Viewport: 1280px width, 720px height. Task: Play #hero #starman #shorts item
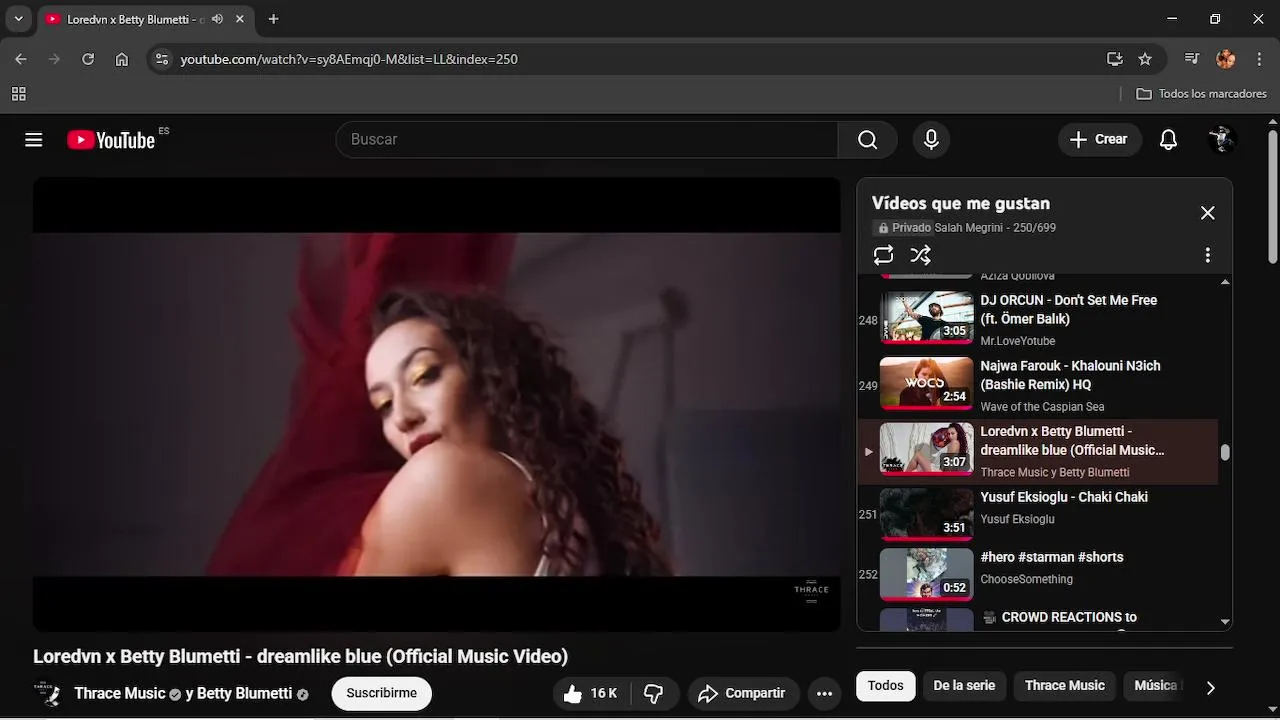point(1051,557)
